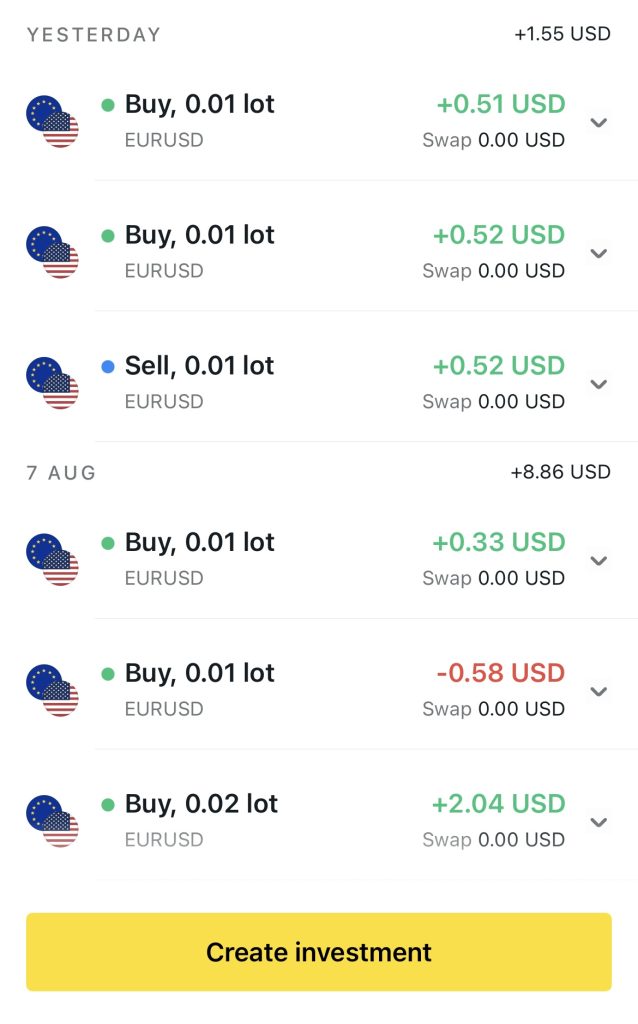Select the YESTERDAY section header
The height and width of the screenshot is (1024, 638).
[93, 35]
